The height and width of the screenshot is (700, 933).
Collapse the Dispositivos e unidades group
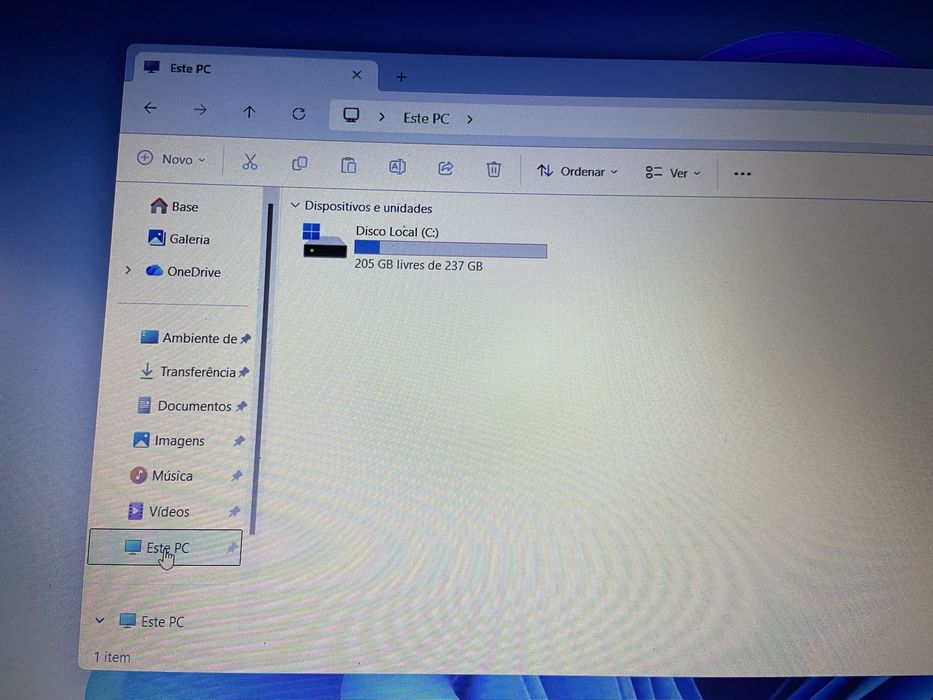pos(295,205)
